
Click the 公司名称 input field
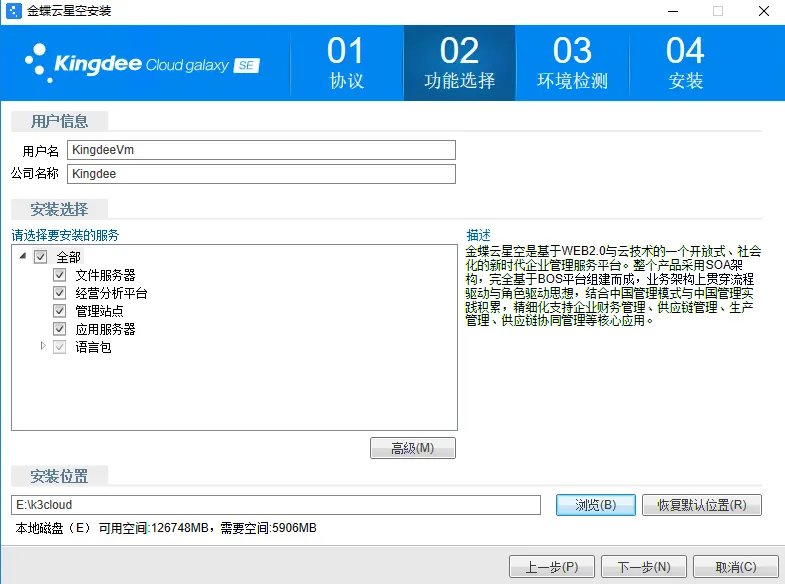(261, 174)
